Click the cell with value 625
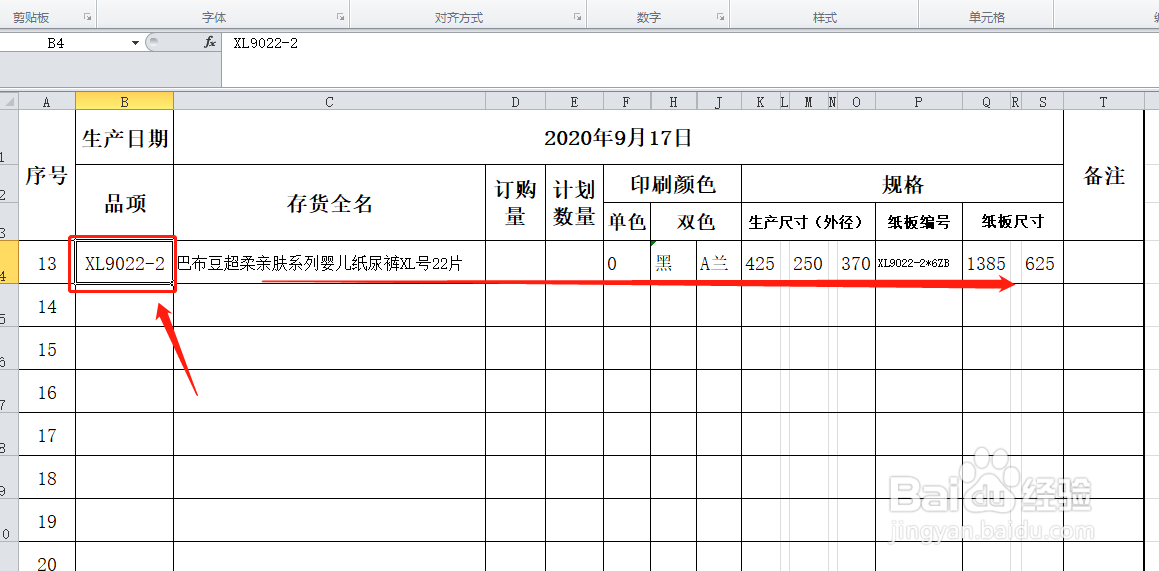 point(1041,262)
